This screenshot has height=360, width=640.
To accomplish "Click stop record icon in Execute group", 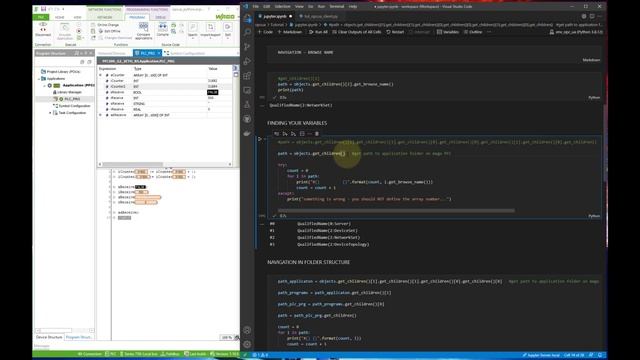I will click(79, 31).
